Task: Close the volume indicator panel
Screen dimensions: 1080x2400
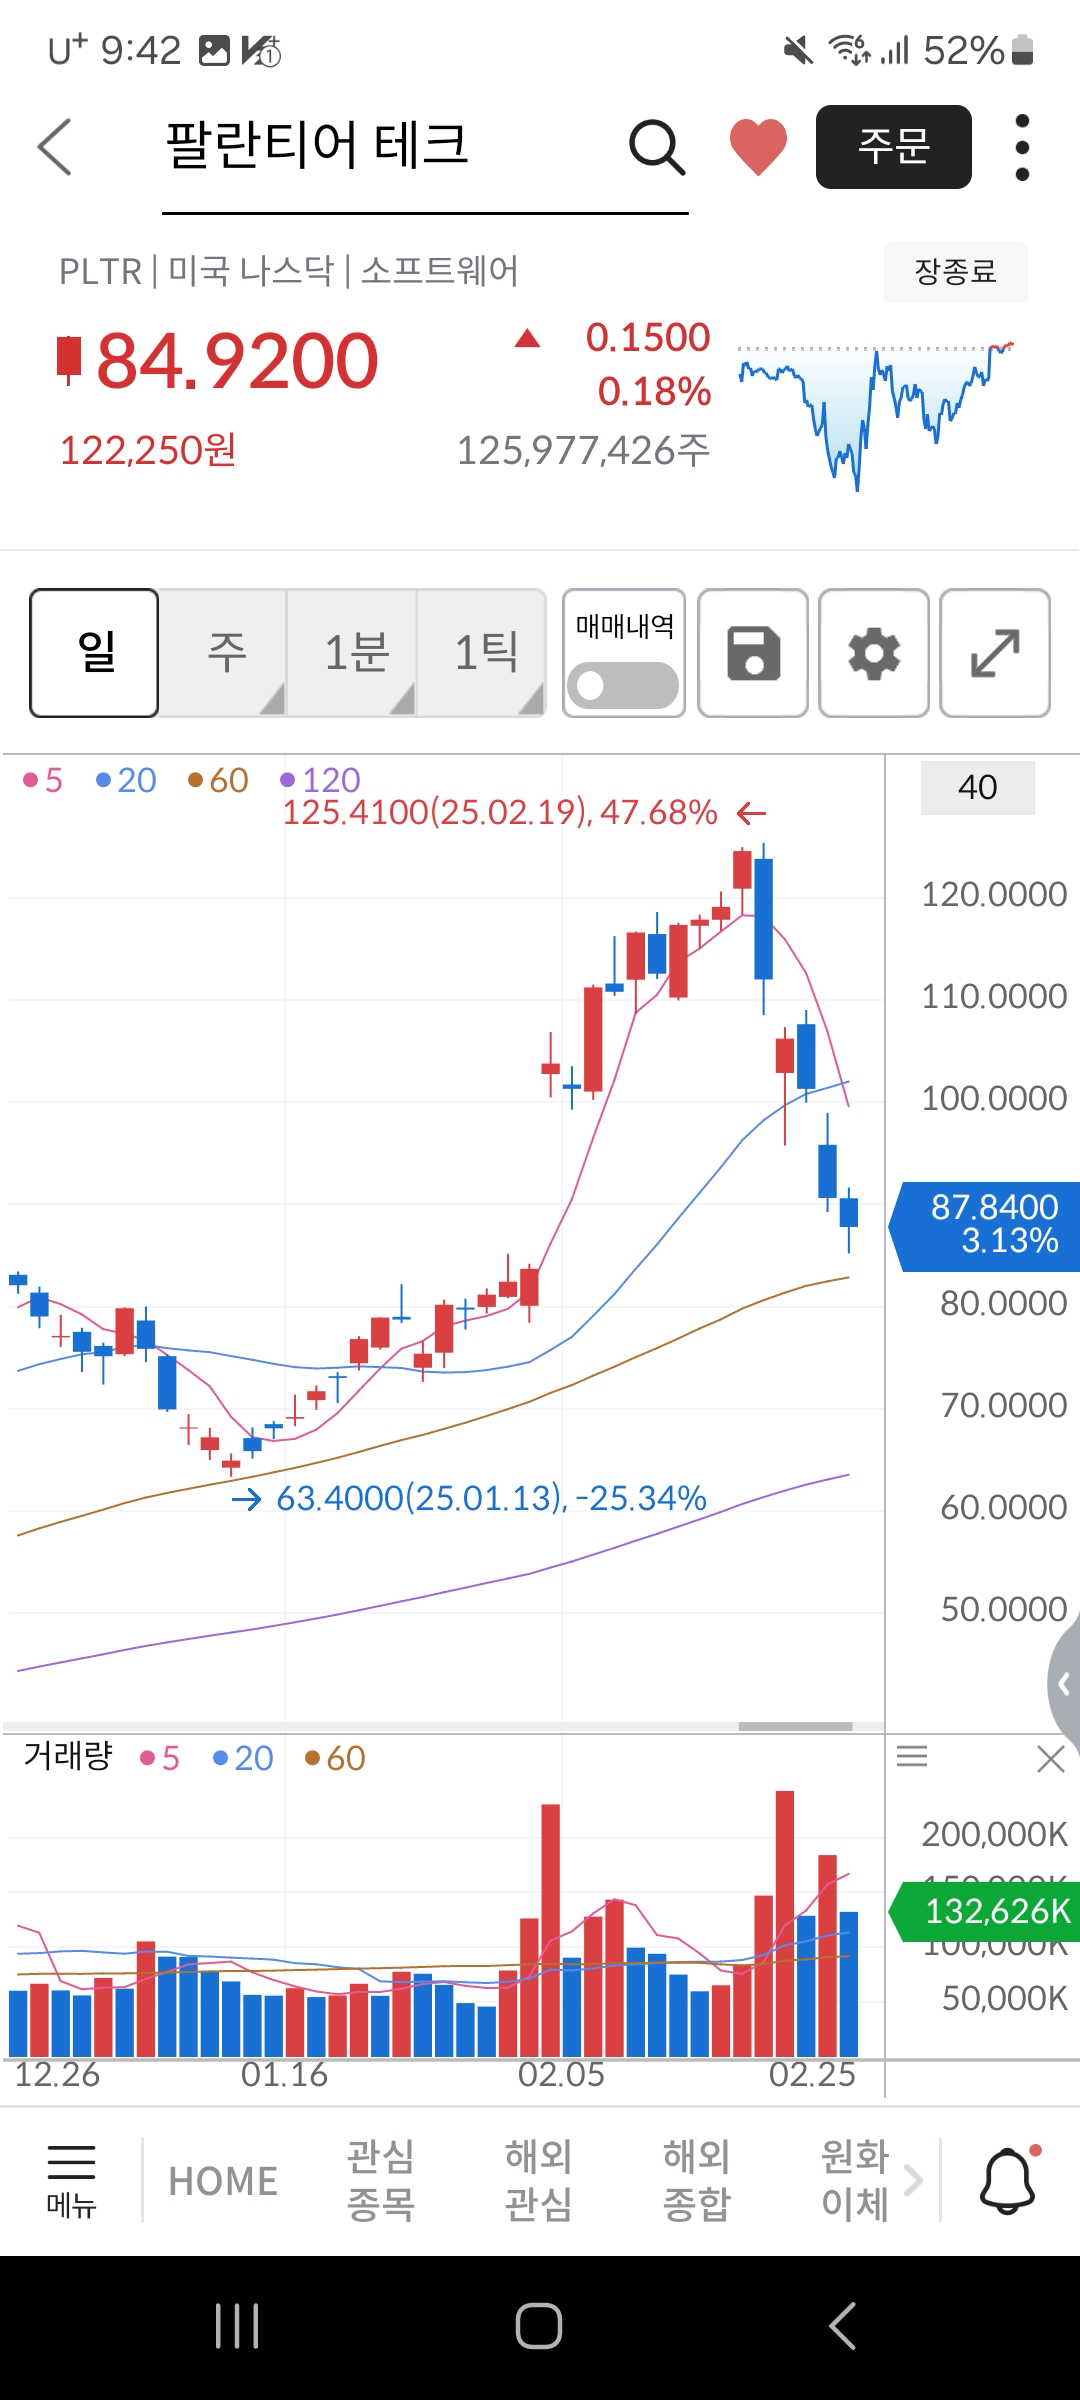Action: pos(1051,1758)
